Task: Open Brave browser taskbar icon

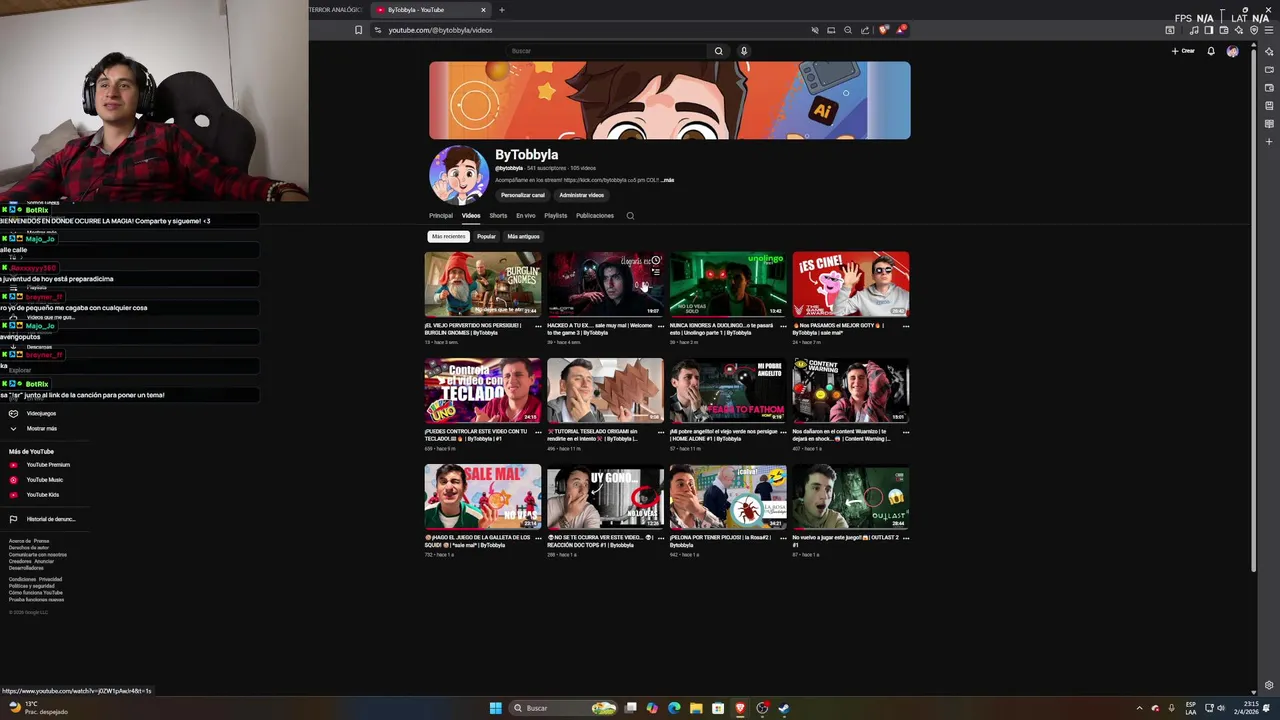Action: (740, 708)
